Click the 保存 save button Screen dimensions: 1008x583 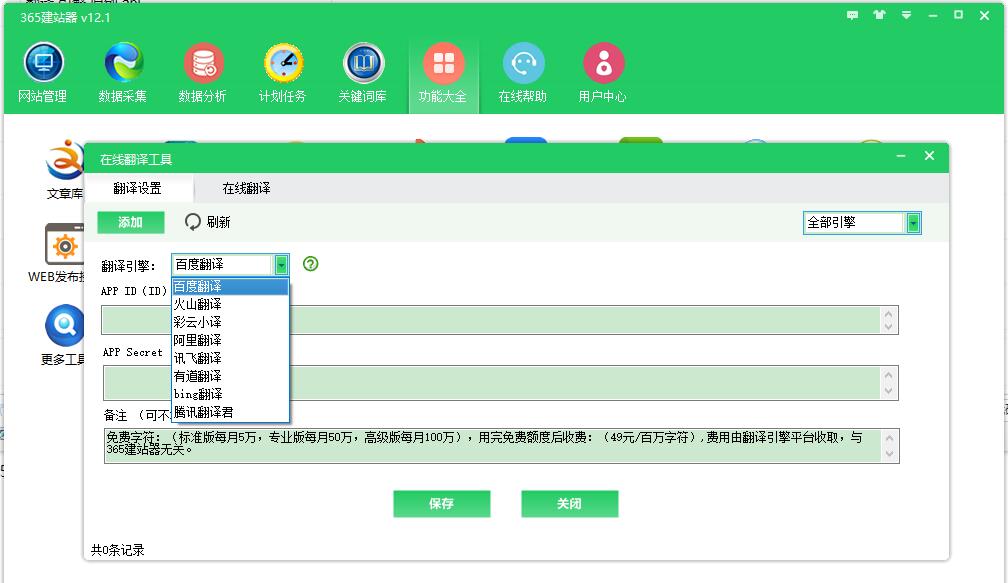pos(442,504)
